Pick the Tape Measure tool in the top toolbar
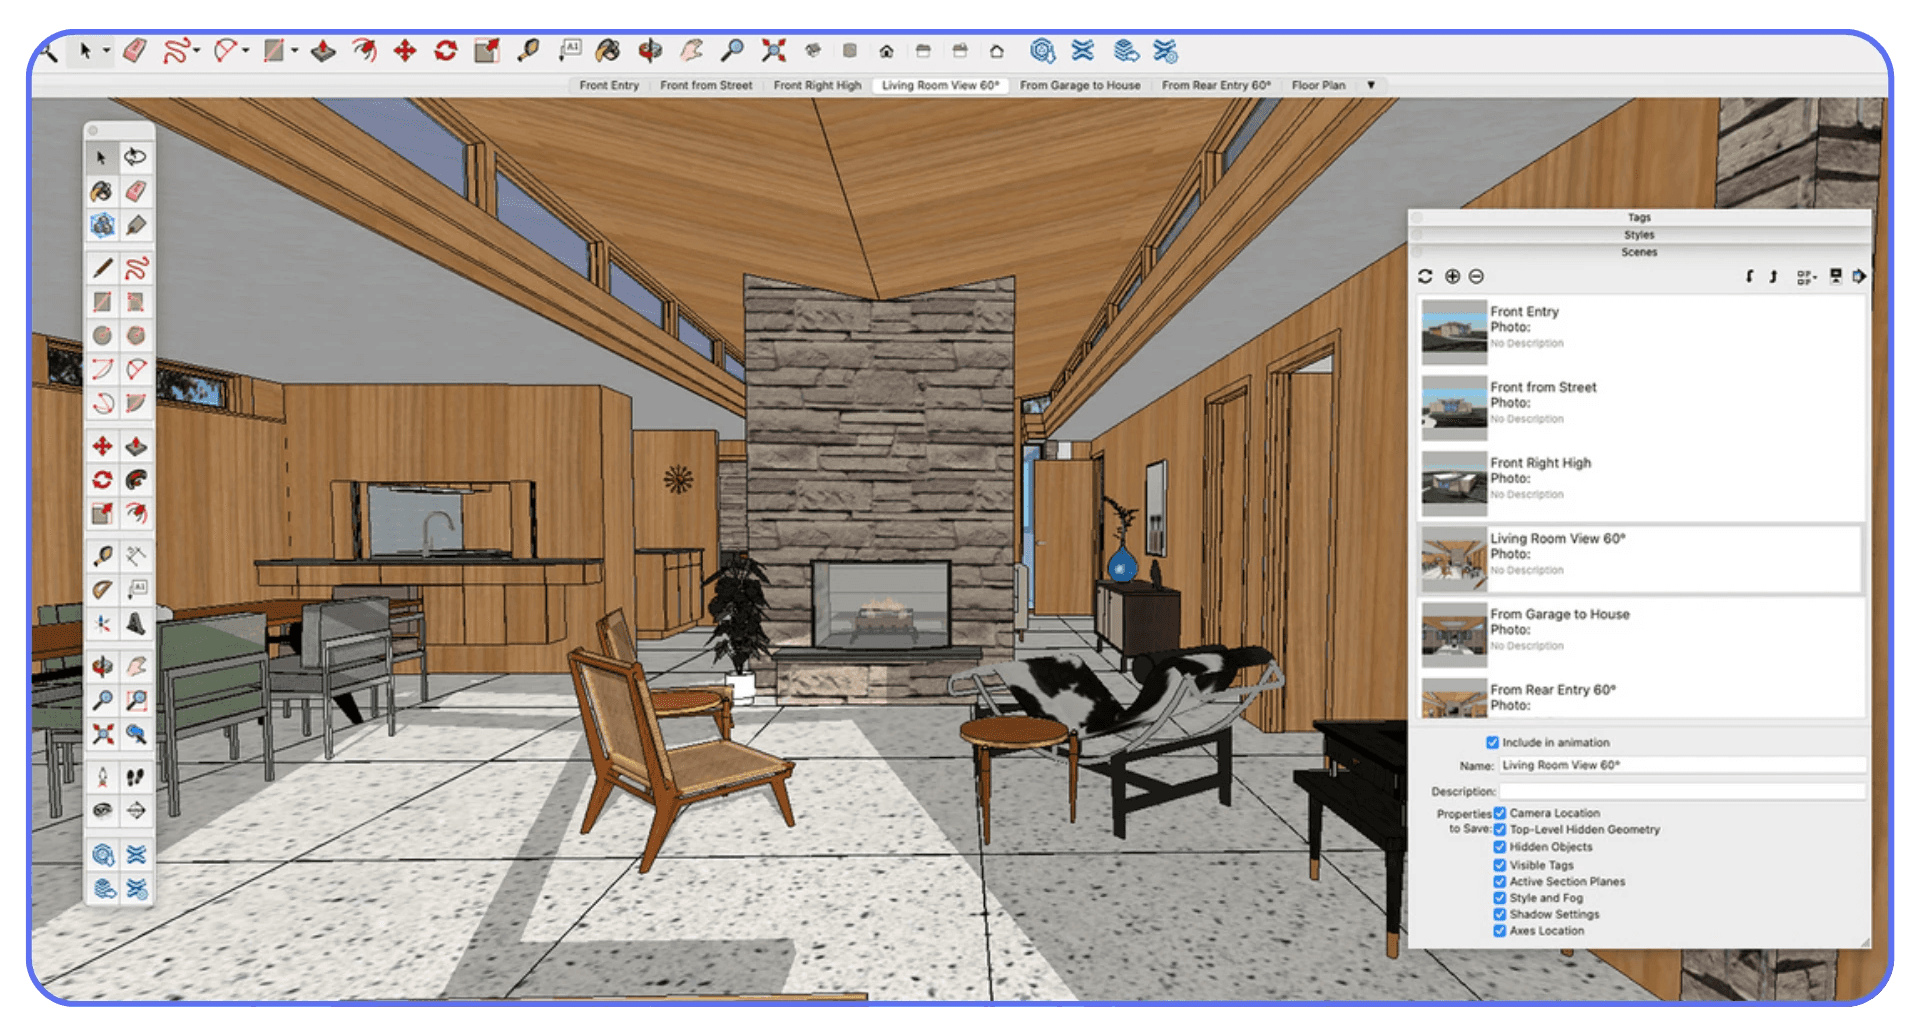Image resolution: width=1920 pixels, height=1034 pixels. click(528, 50)
